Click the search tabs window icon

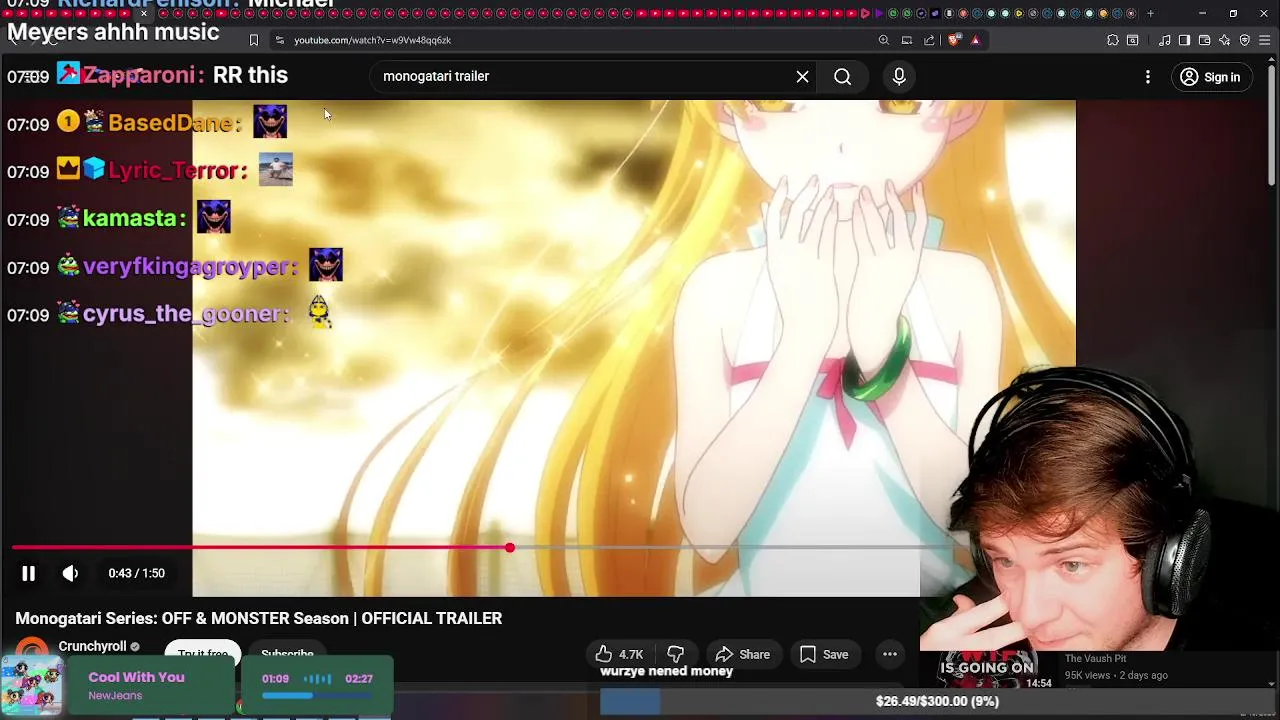point(1133,40)
